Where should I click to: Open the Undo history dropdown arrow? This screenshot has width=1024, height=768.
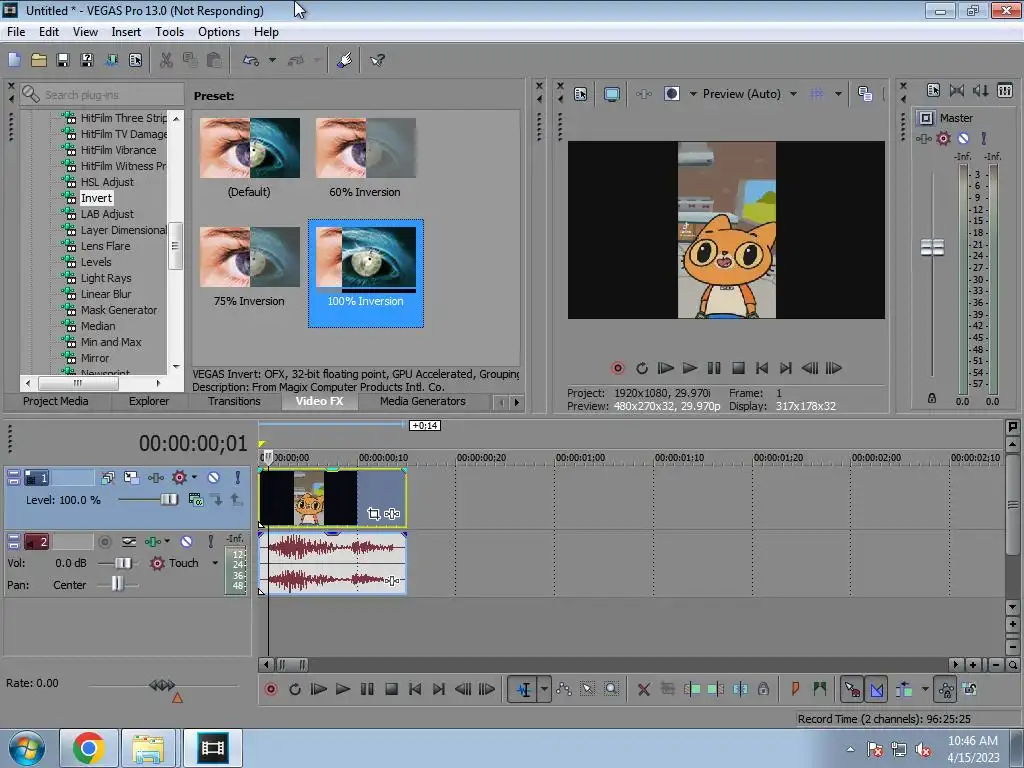tap(272, 60)
